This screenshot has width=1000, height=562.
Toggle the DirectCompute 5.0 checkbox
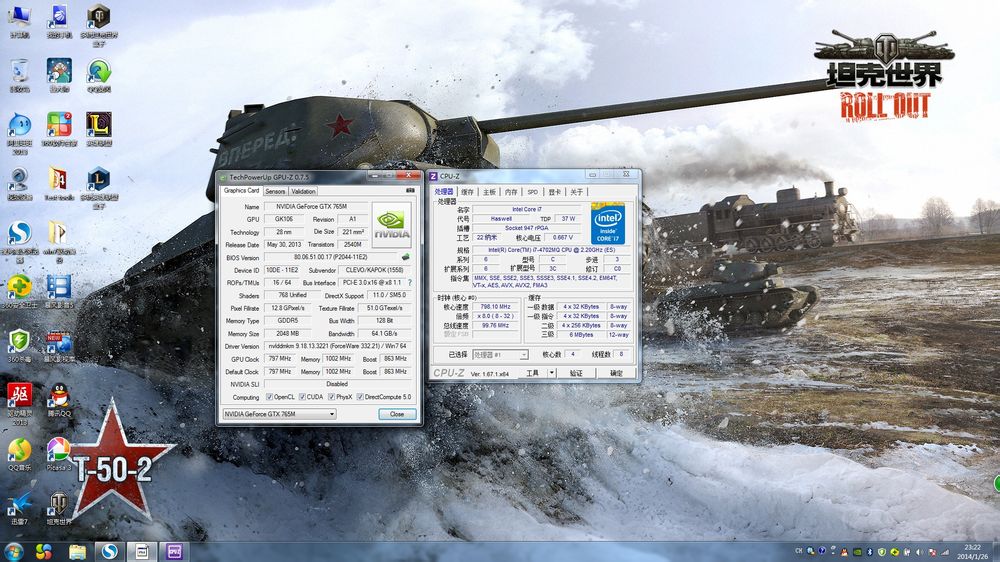point(360,397)
